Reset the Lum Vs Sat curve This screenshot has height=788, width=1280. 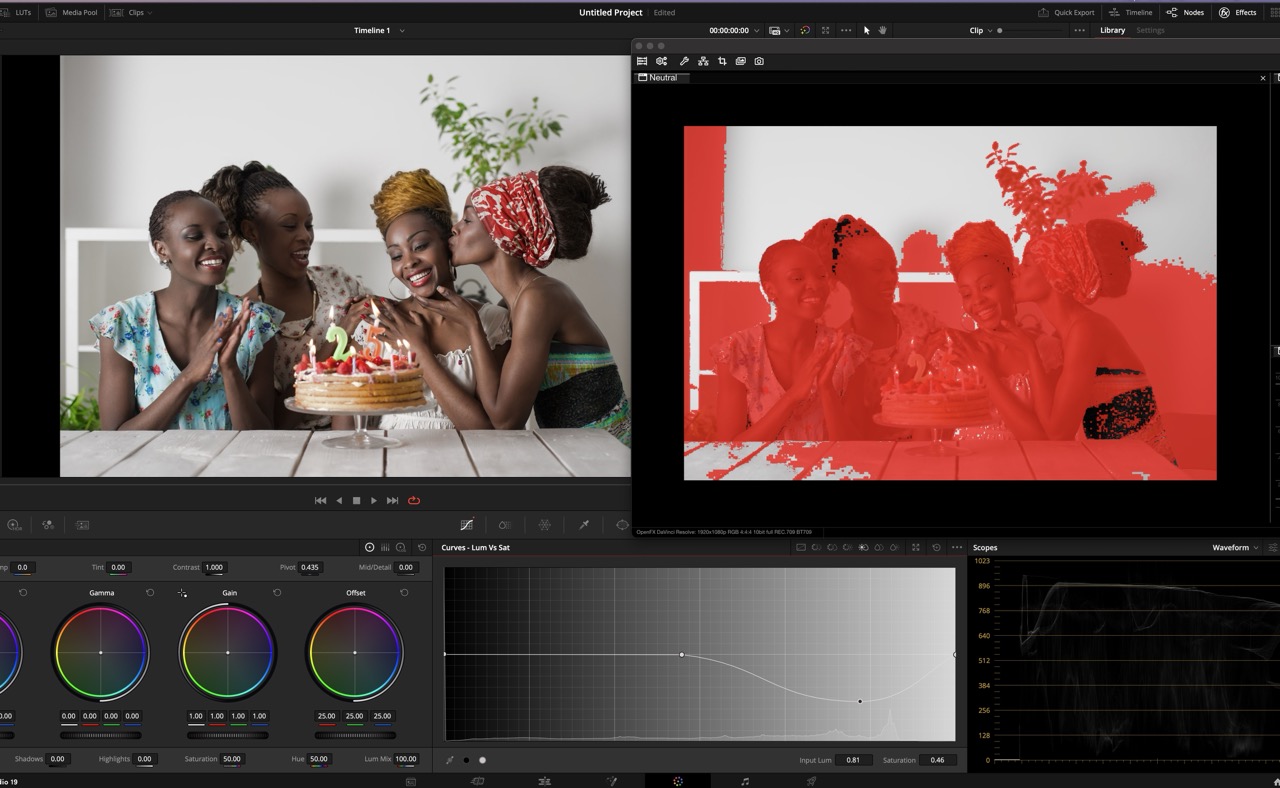pos(936,547)
